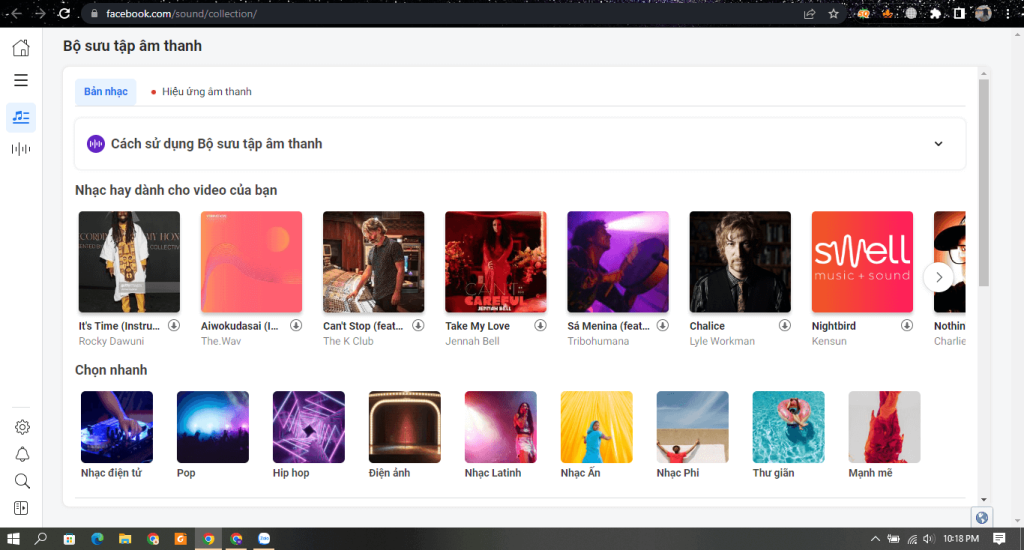Open the hamburger menu in left sidebar

pyautogui.click(x=21, y=80)
